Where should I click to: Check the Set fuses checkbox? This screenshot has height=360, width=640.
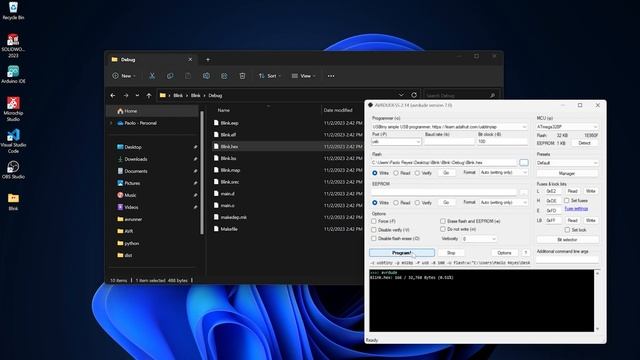[x=567, y=200]
